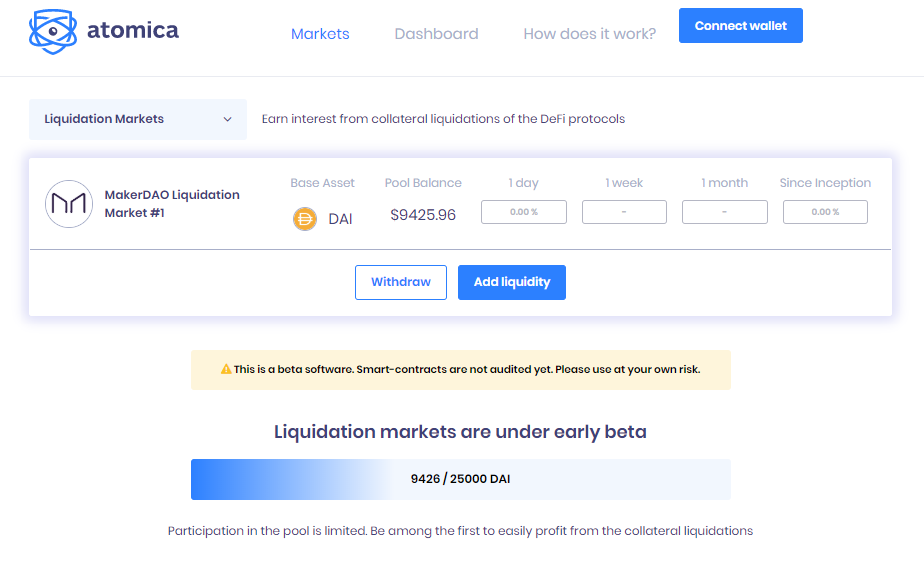Expand the Liquidation Markets dropdown
924x561 pixels.
[x=137, y=119]
